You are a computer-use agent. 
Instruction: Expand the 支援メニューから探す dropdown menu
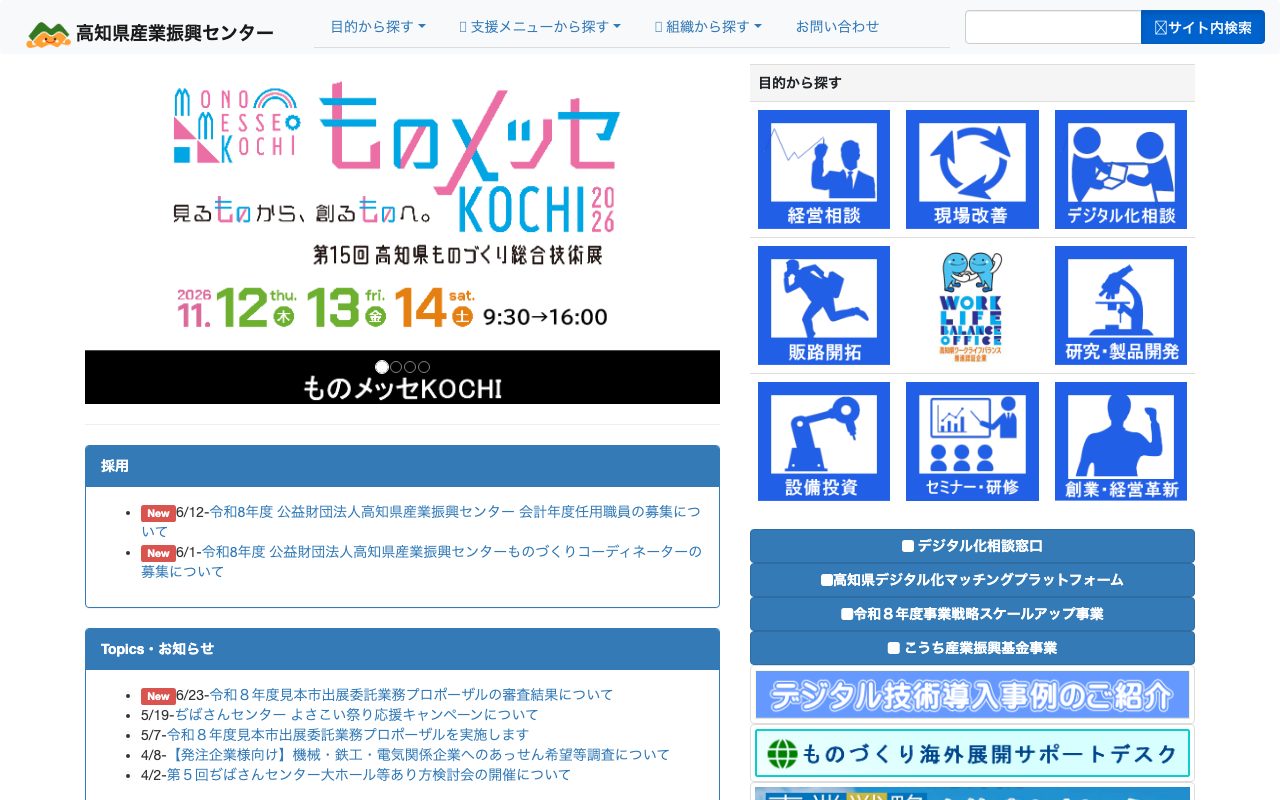[x=540, y=27]
